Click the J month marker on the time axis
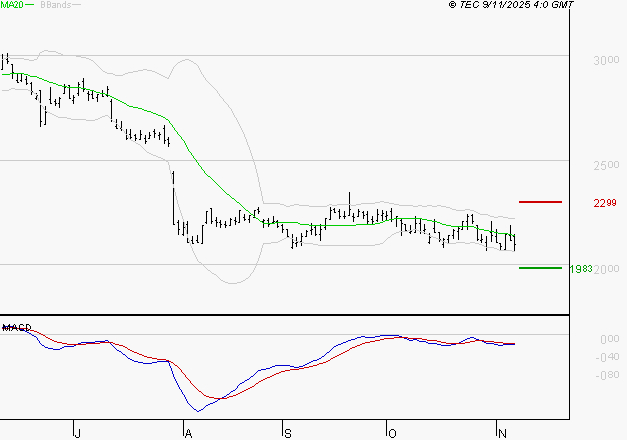The width and height of the screenshot is (627, 440). [x=78, y=433]
